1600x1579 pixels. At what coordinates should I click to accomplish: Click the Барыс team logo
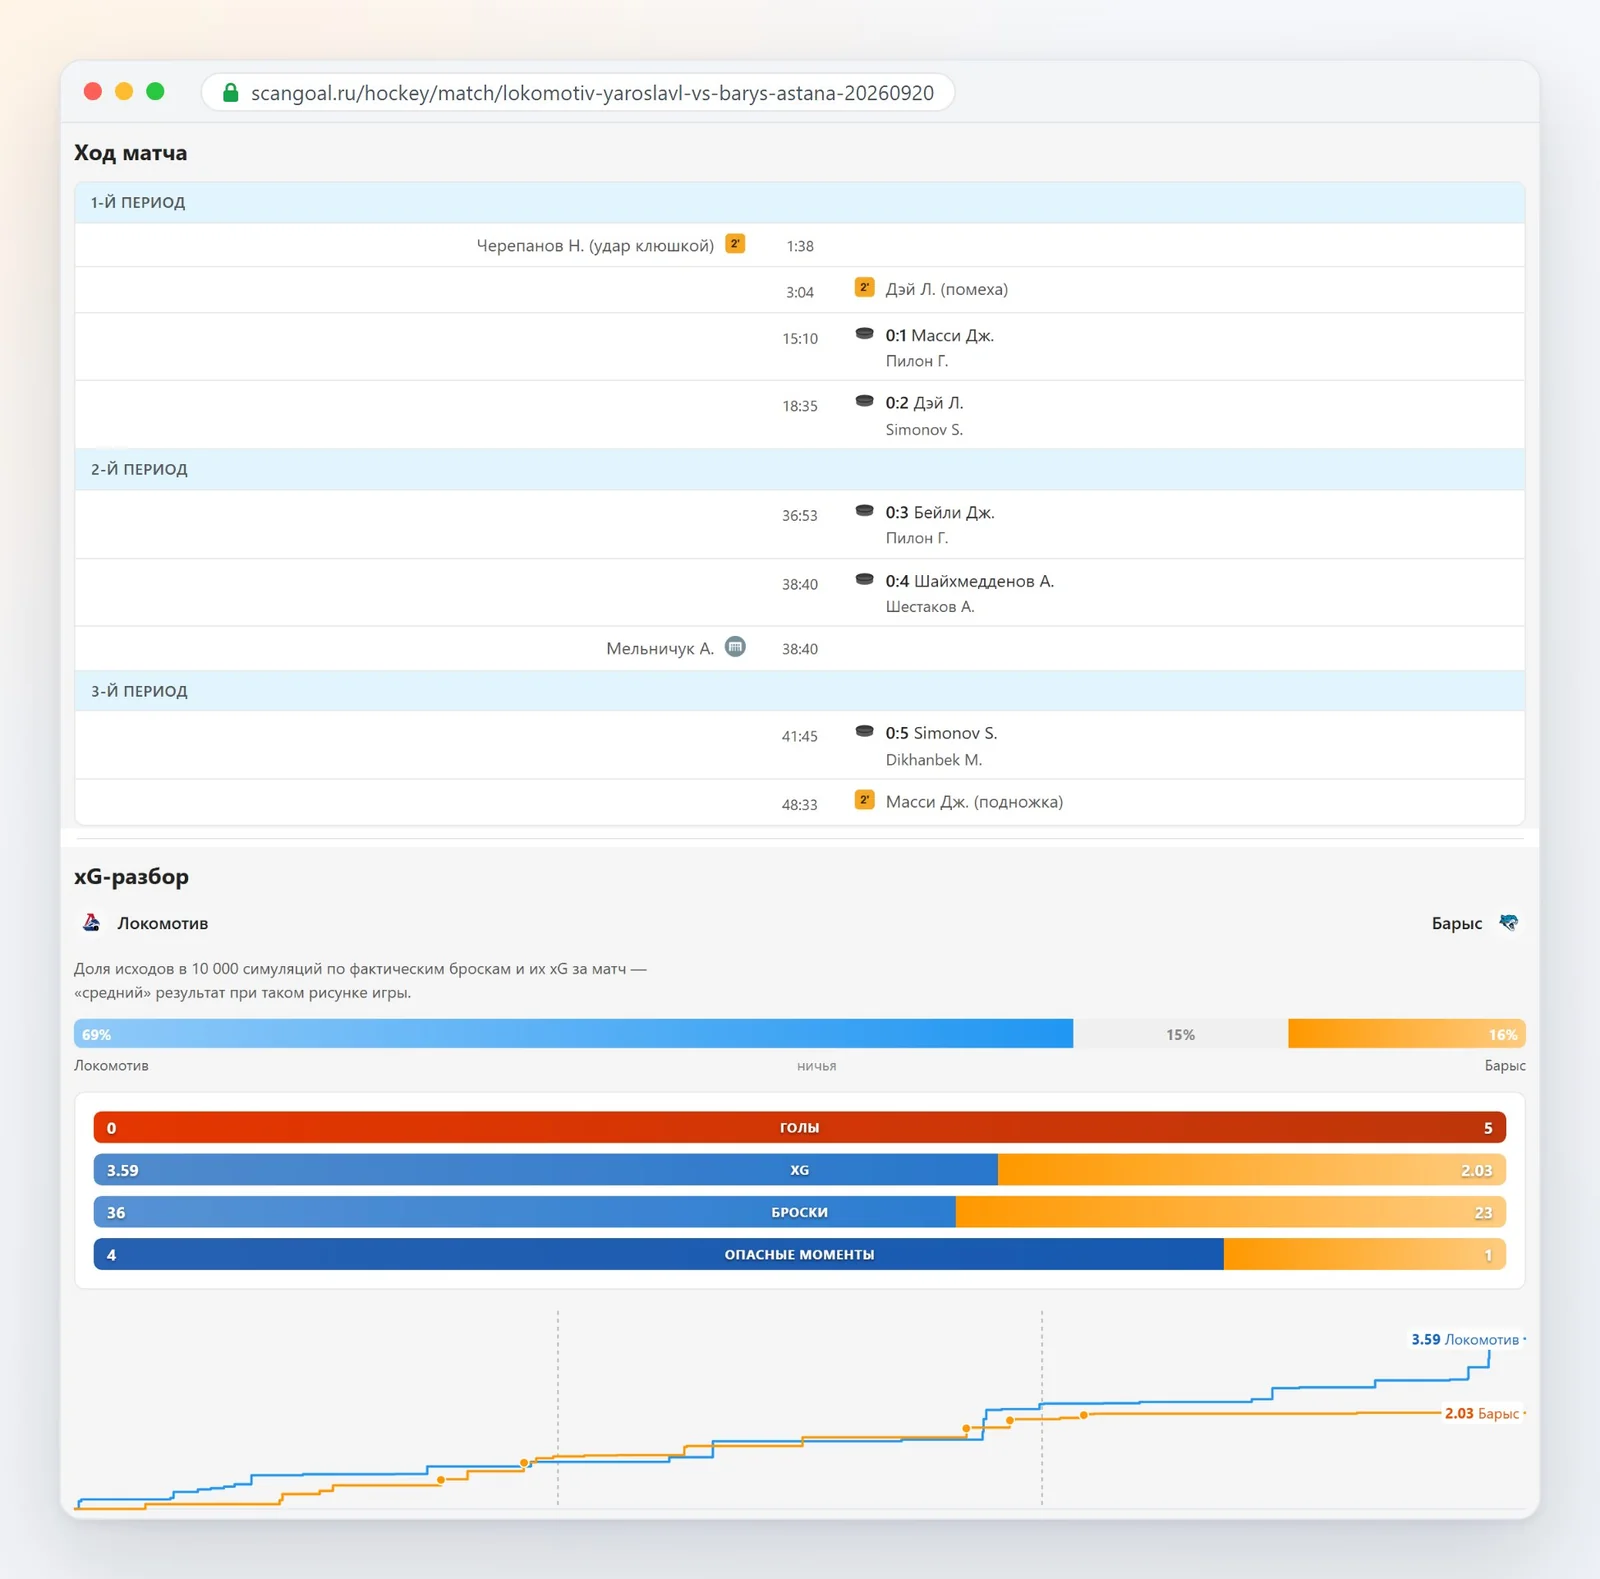coord(1508,922)
